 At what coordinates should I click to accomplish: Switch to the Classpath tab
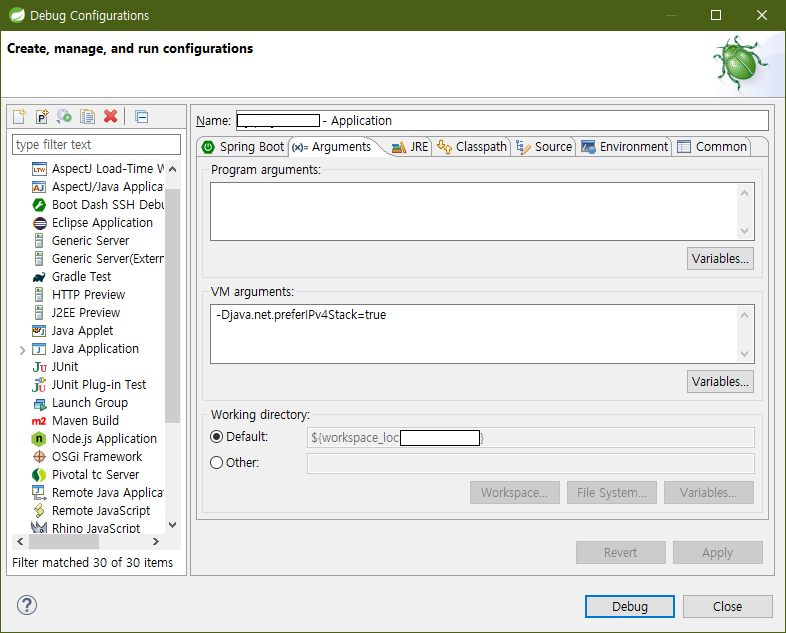(x=472, y=147)
